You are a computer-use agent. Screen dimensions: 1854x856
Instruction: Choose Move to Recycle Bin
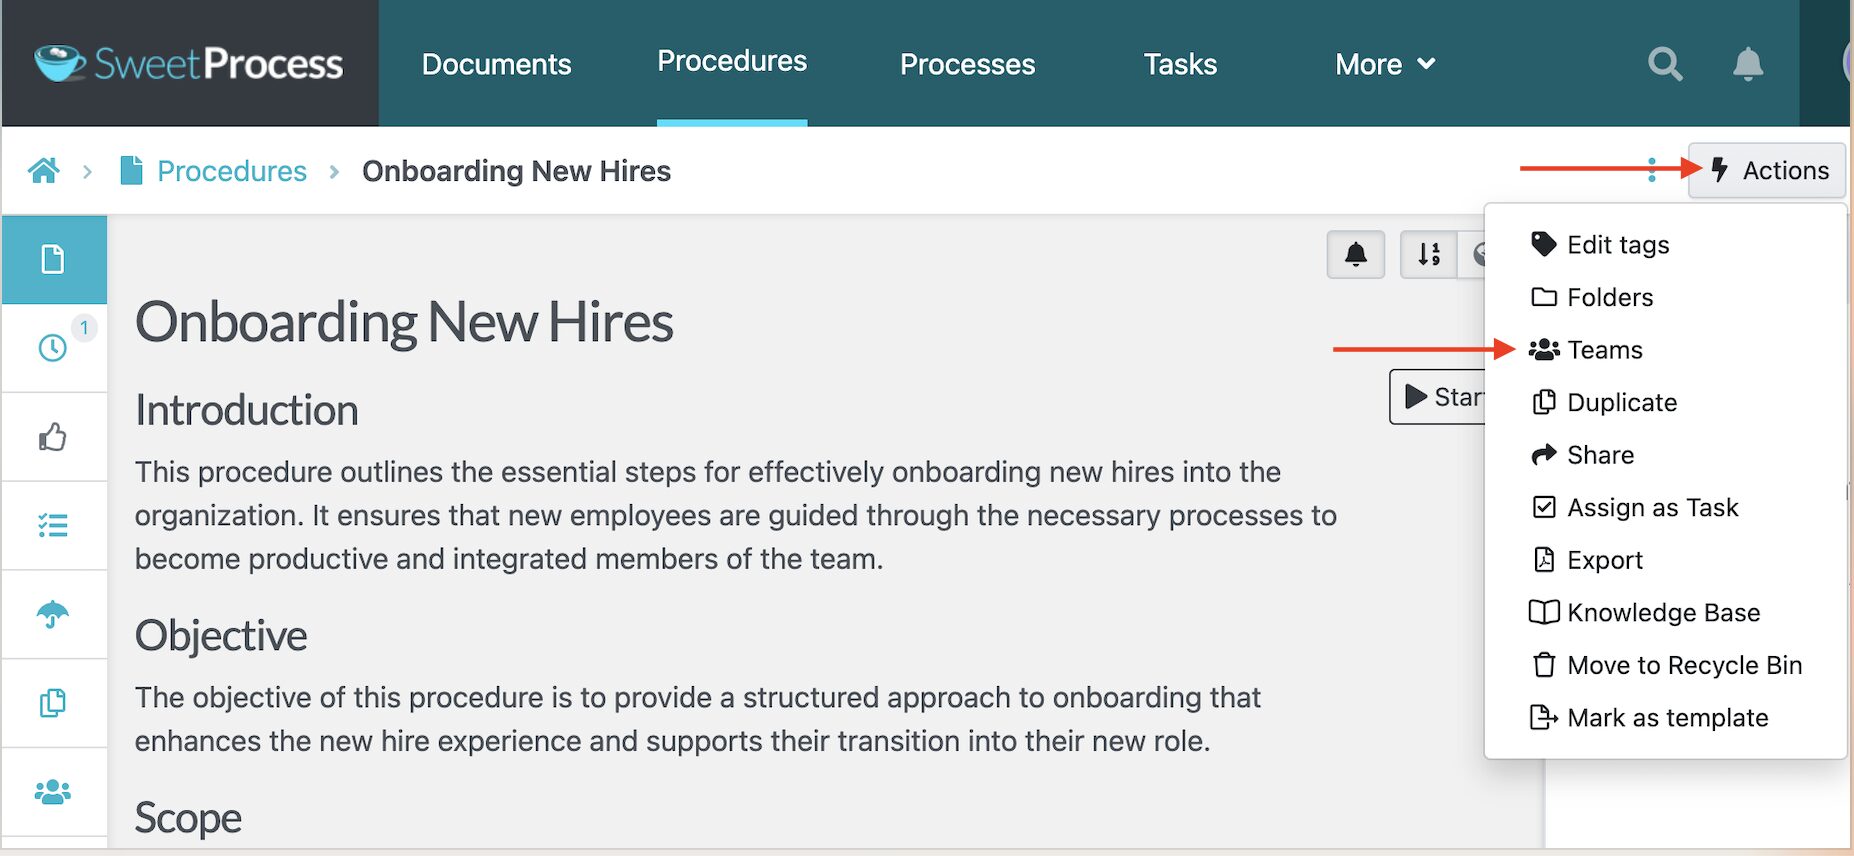(1683, 665)
